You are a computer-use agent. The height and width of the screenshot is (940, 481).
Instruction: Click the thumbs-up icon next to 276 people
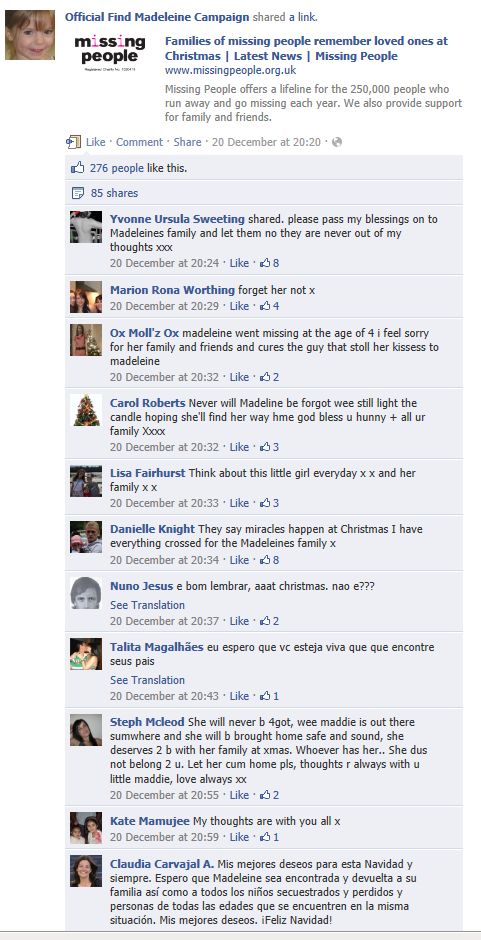(x=77, y=168)
